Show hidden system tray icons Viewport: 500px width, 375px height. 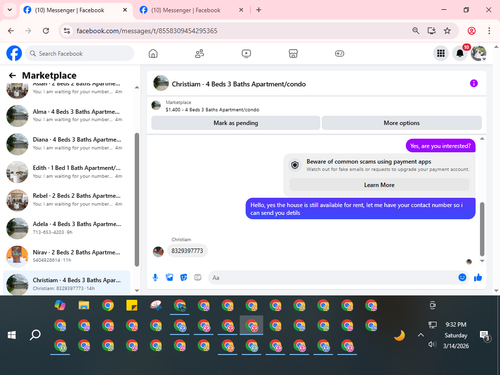click(x=421, y=335)
